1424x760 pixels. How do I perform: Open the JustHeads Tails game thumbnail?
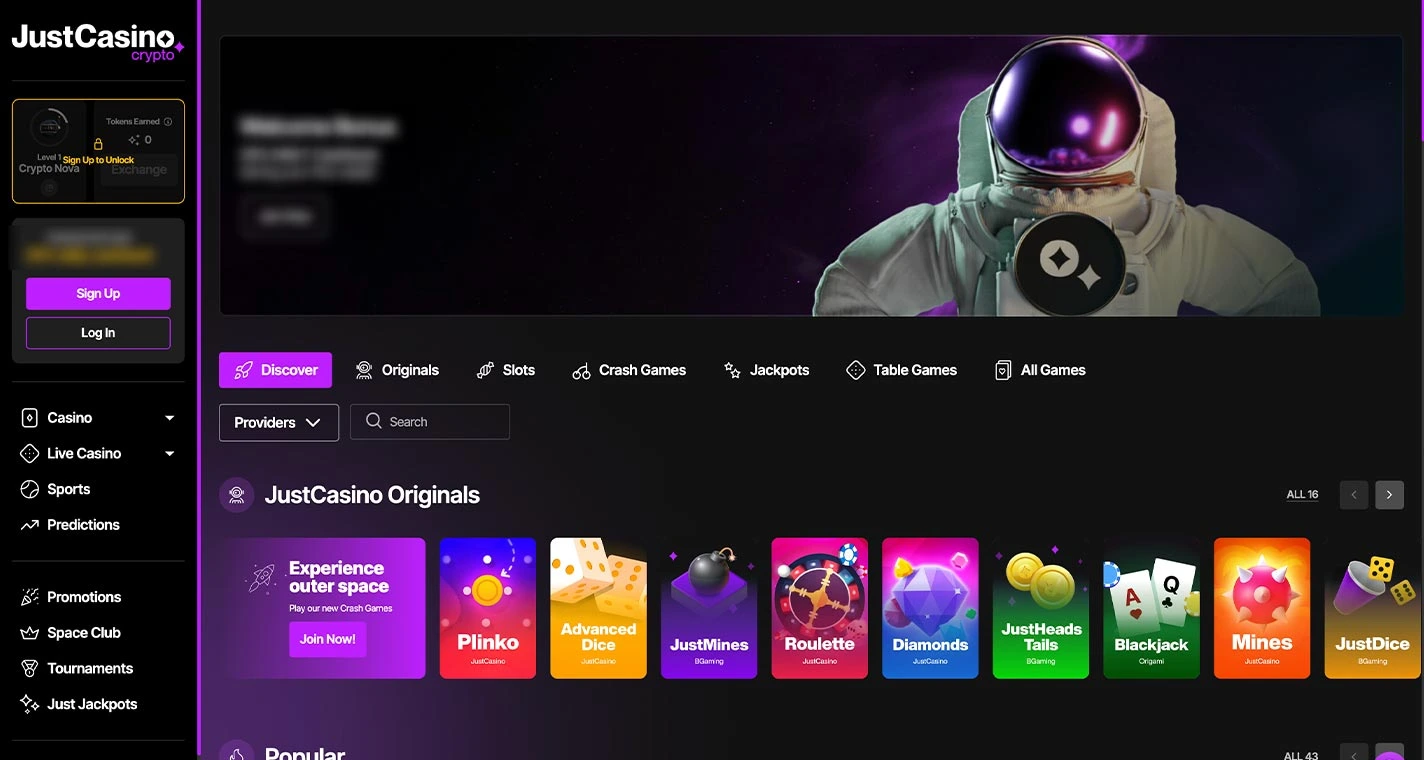(x=1041, y=608)
